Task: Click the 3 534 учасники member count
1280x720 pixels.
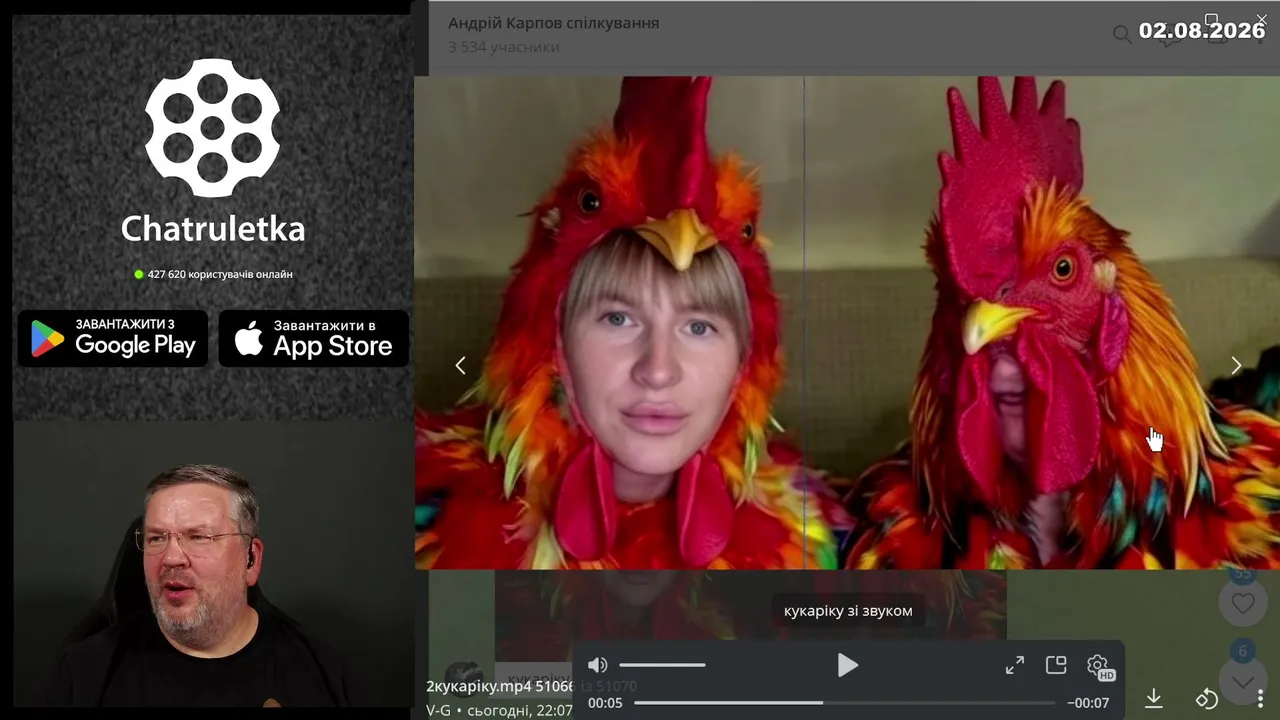Action: click(x=504, y=47)
